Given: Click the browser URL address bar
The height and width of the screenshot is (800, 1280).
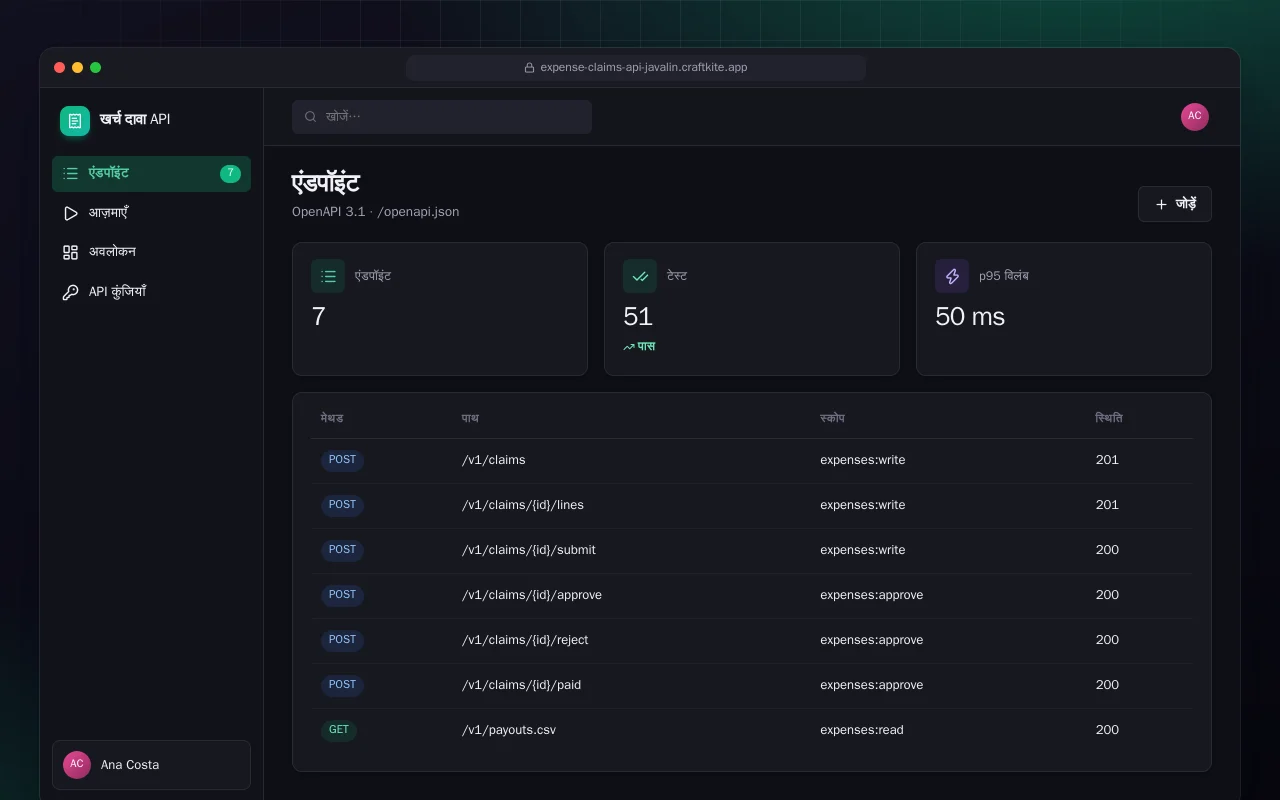Looking at the screenshot, I should tap(636, 68).
